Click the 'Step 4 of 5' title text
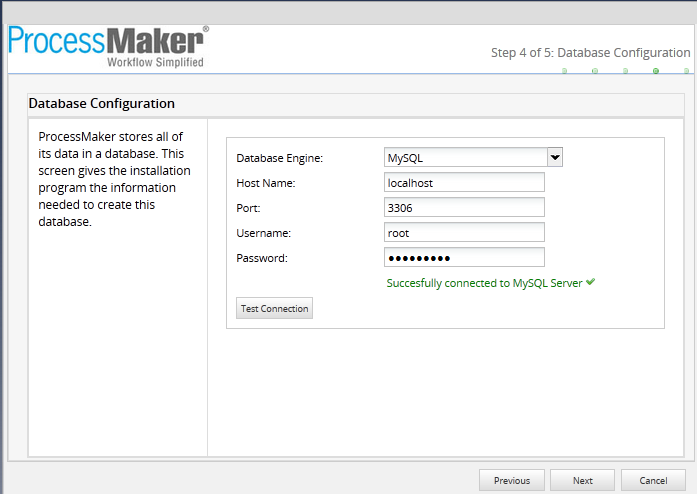697x494 pixels. coord(590,52)
